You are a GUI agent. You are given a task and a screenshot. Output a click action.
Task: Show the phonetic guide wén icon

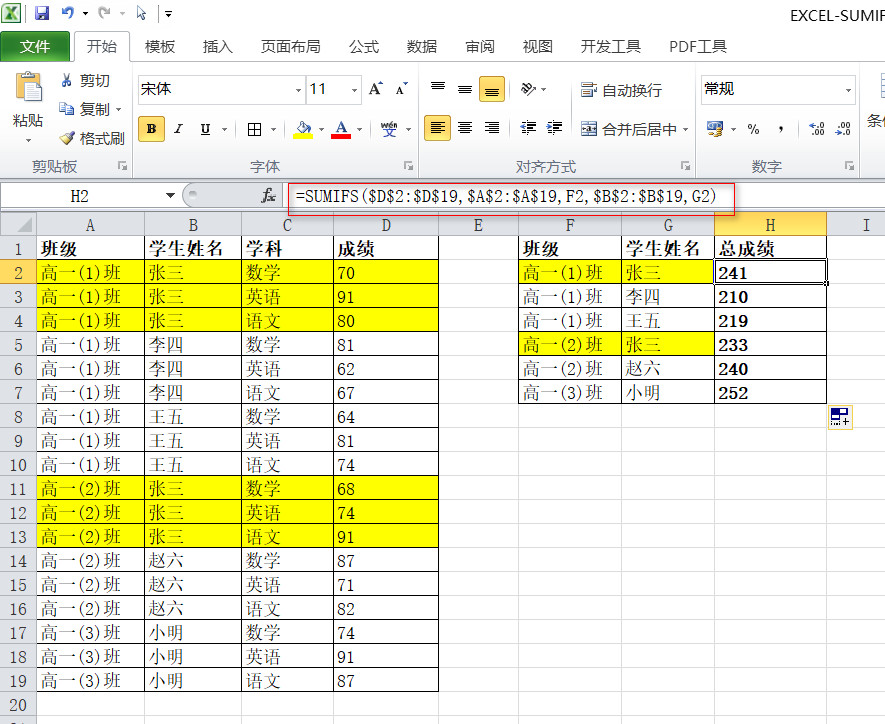389,129
